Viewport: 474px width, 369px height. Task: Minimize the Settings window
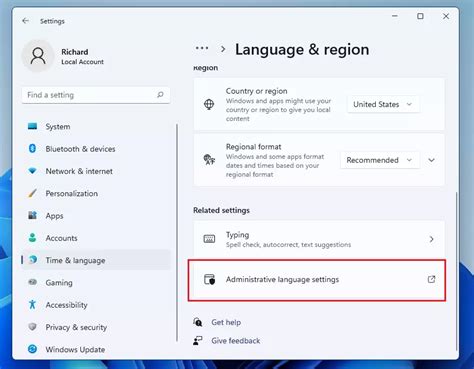(x=395, y=16)
